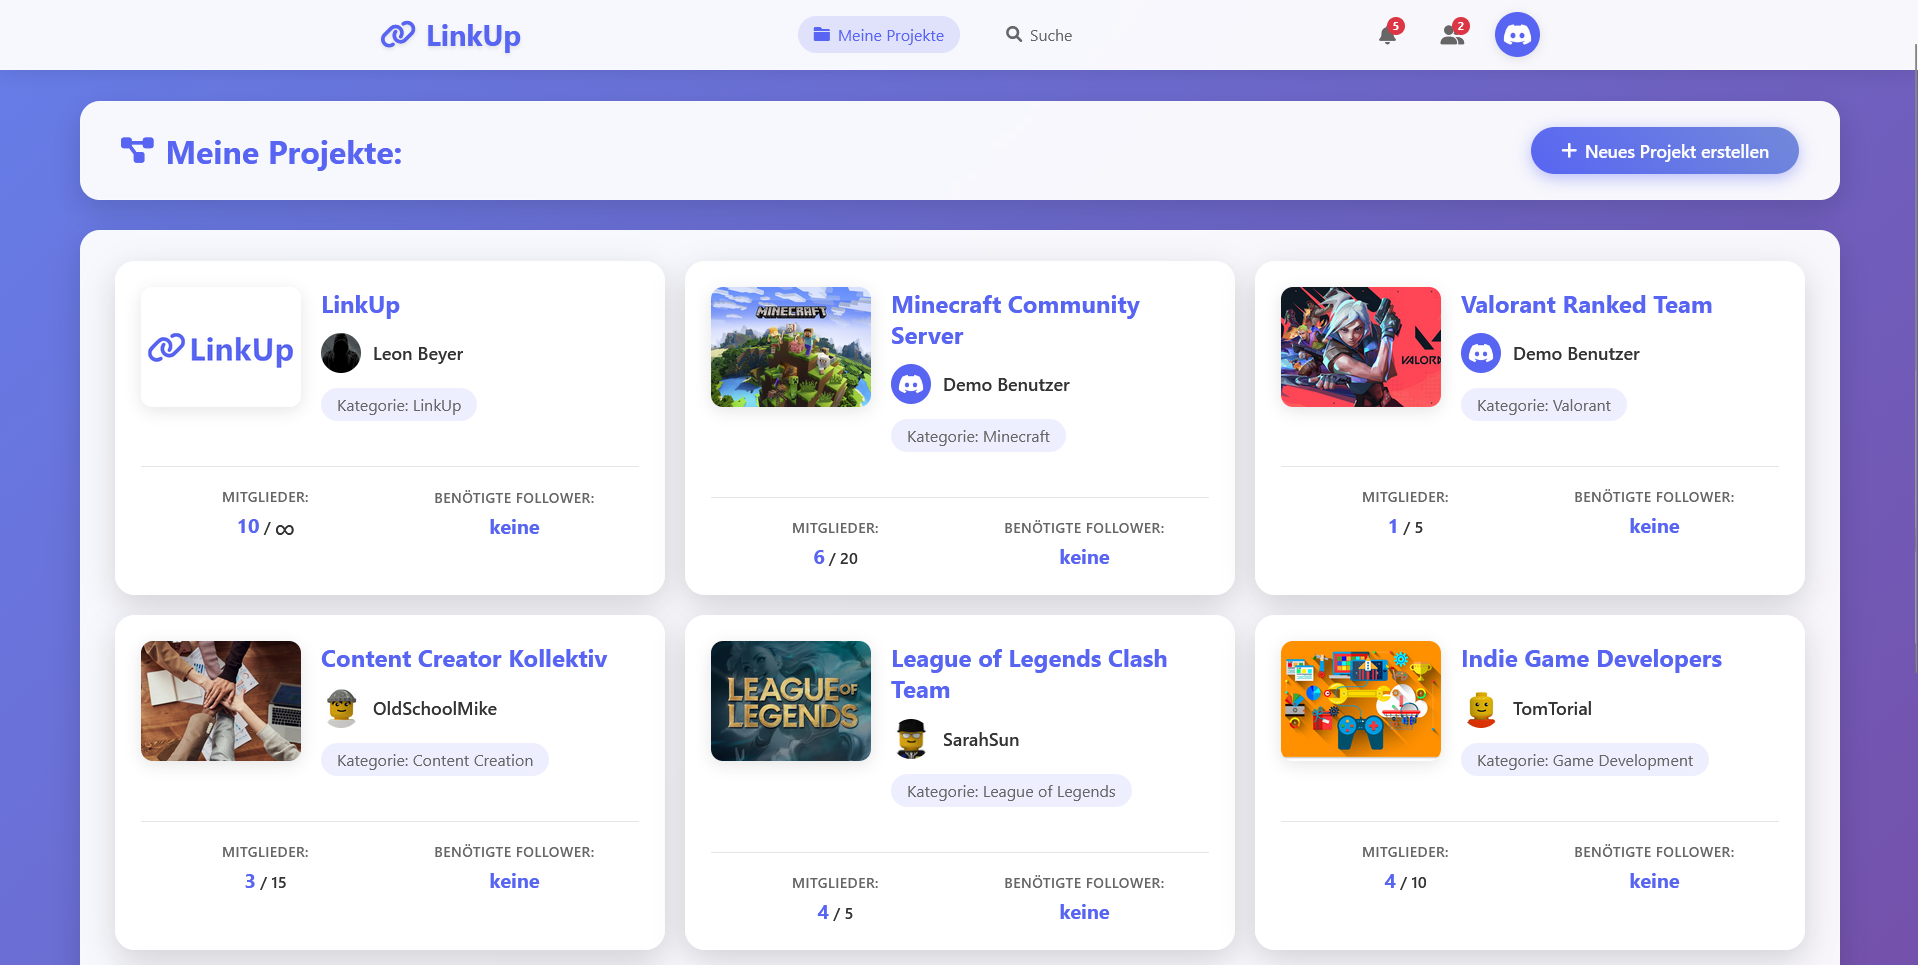Click the Kategorie: Valorant tag

(x=1544, y=405)
